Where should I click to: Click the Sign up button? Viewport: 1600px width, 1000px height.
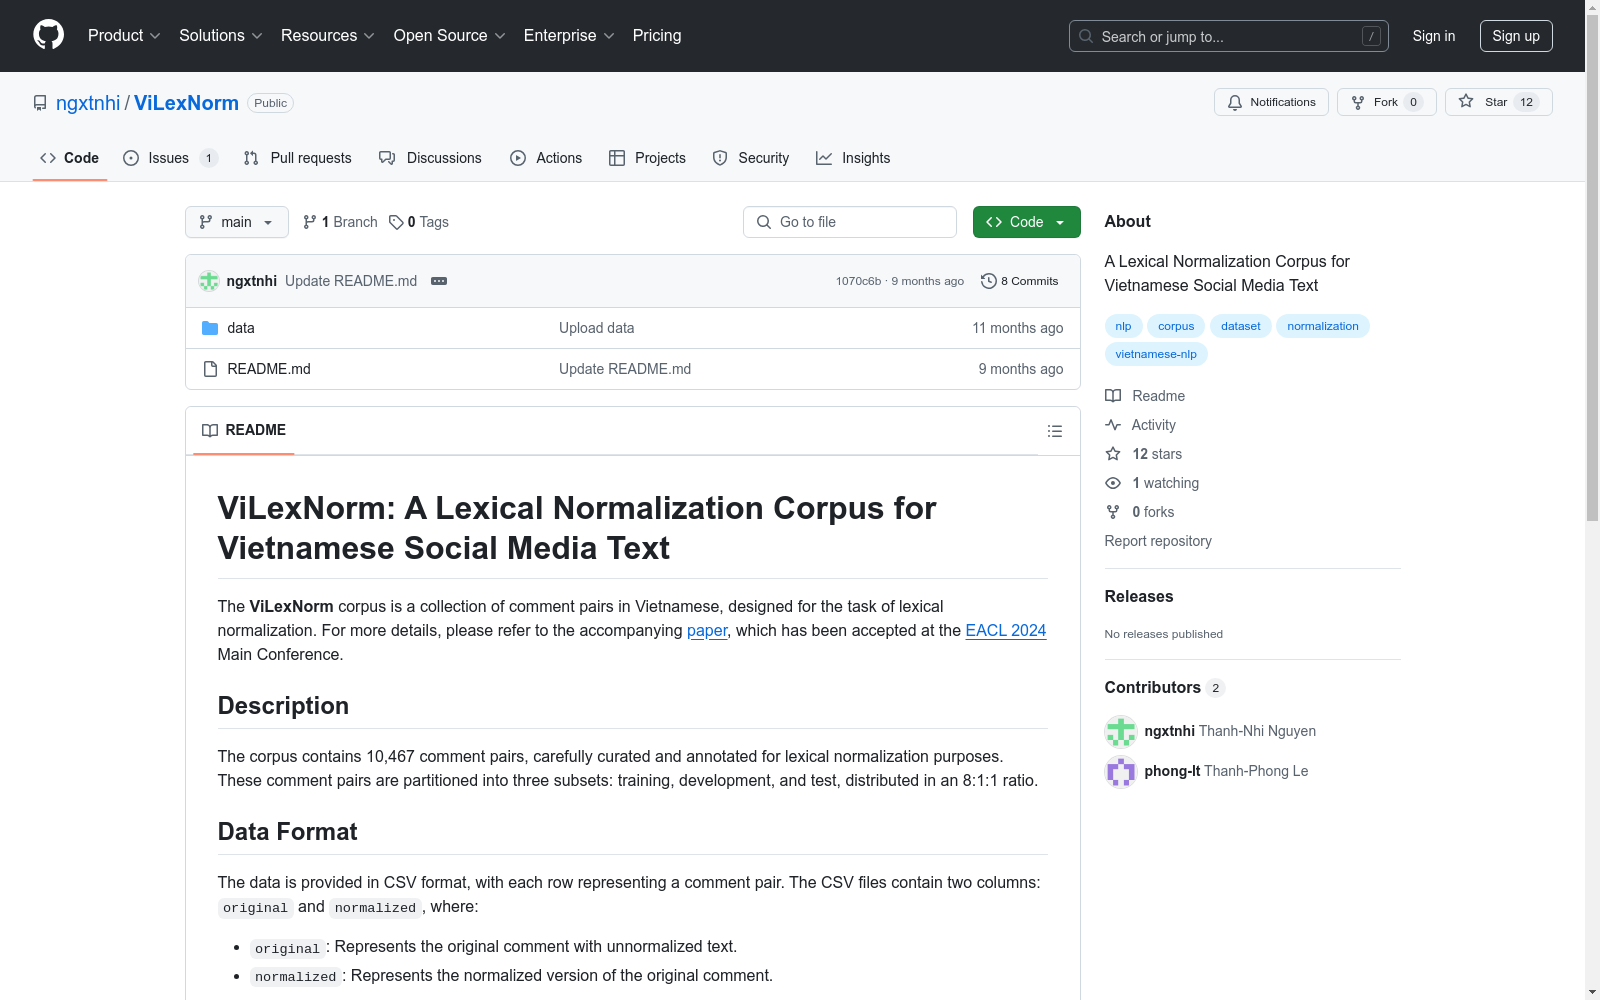pos(1516,36)
